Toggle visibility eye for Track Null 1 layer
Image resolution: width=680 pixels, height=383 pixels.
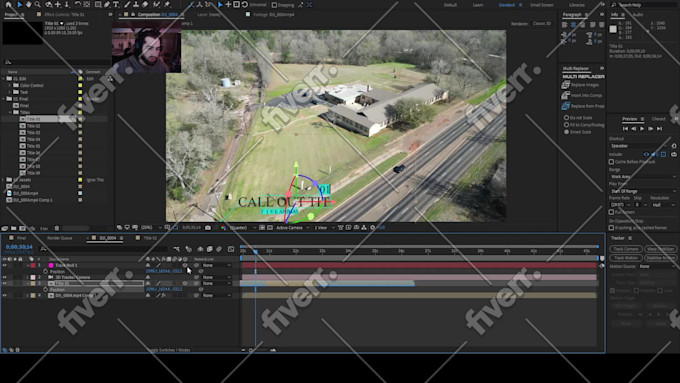[x=5, y=265]
